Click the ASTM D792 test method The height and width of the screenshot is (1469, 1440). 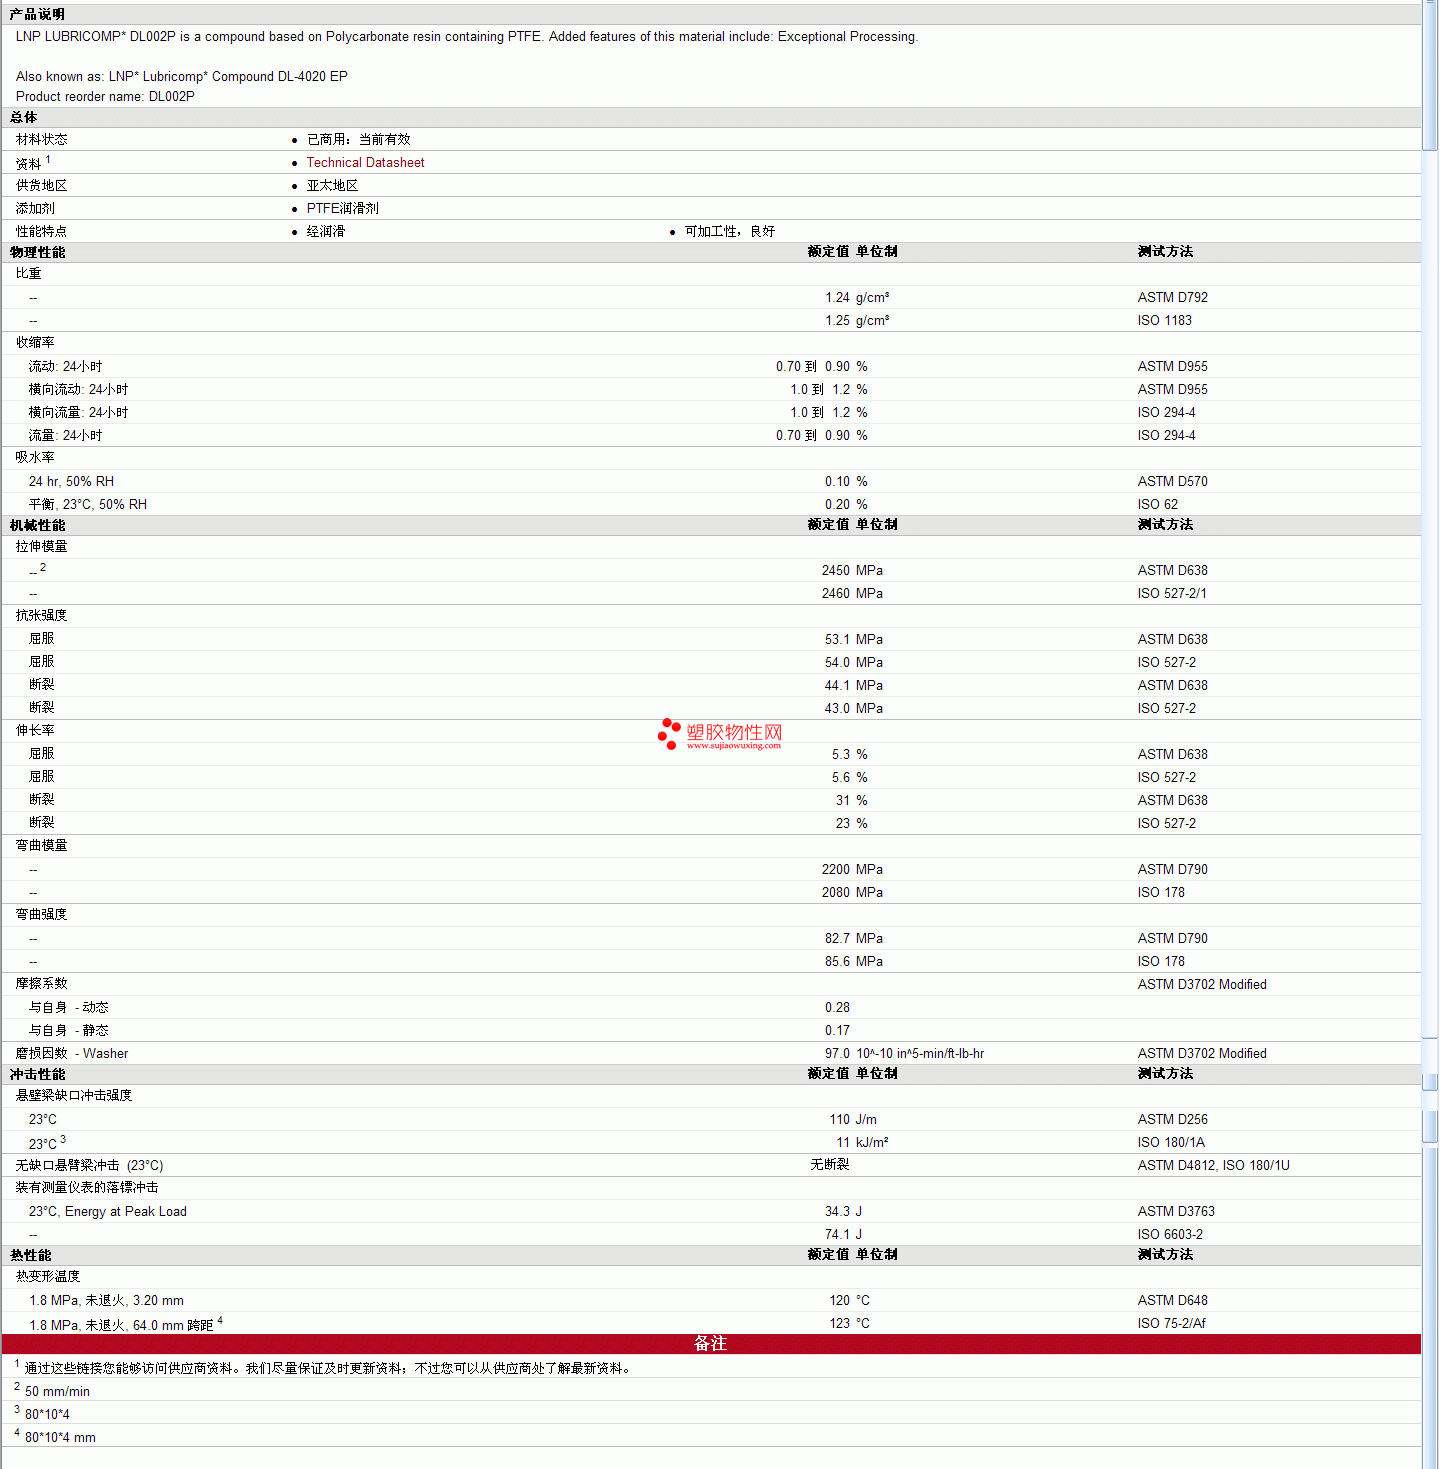(x=1172, y=297)
